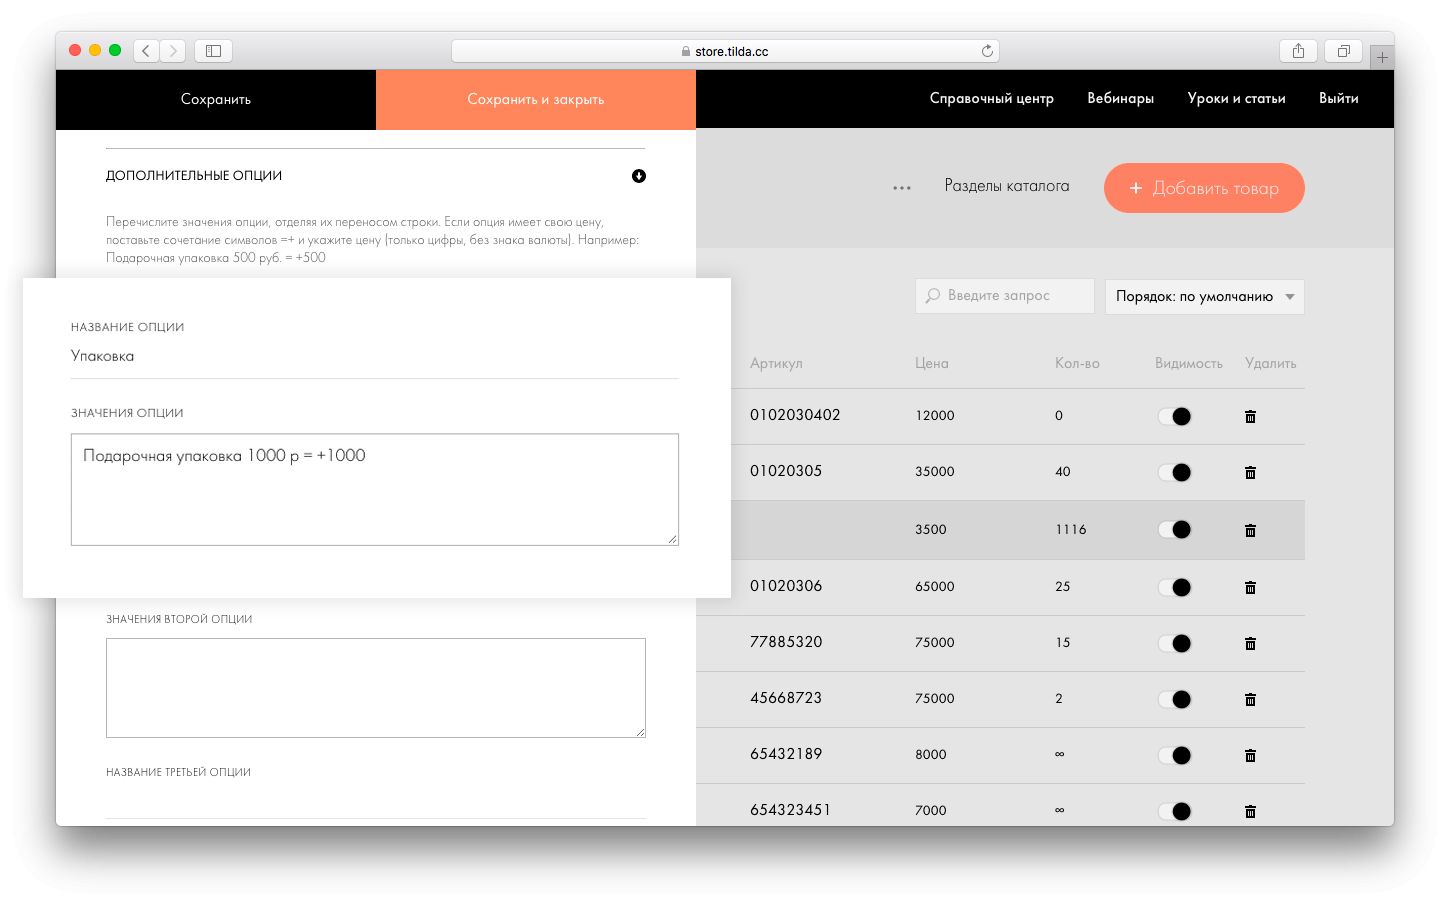This screenshot has height=906, width=1450.
Task: Click Выйти to log out
Action: coord(1339,98)
